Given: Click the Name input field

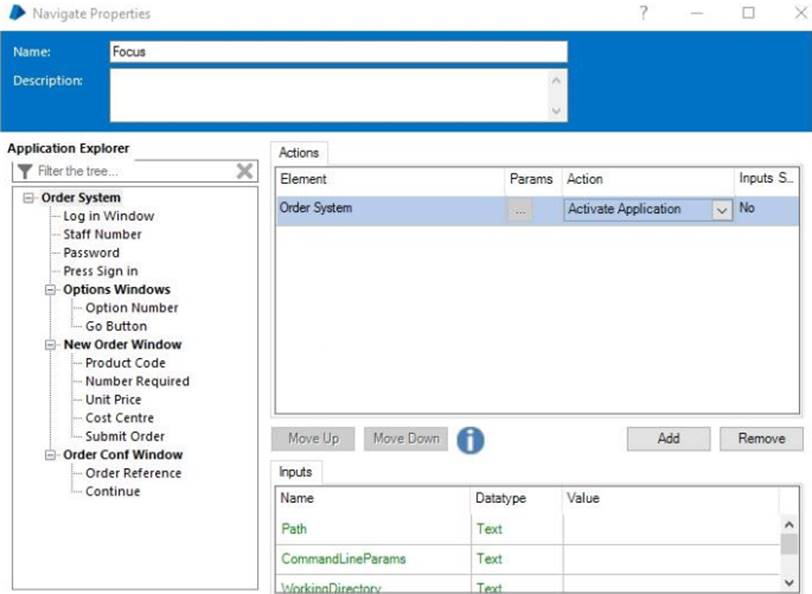Looking at the screenshot, I should (x=337, y=52).
